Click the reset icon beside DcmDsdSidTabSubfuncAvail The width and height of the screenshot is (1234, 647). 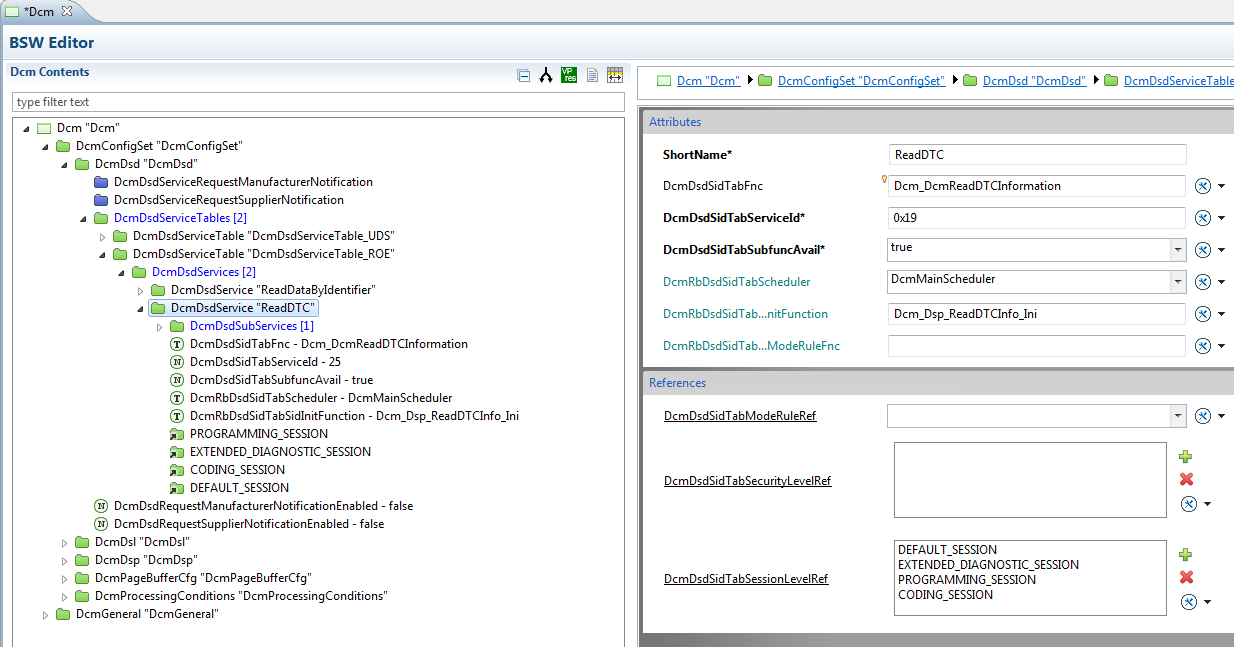(1203, 250)
